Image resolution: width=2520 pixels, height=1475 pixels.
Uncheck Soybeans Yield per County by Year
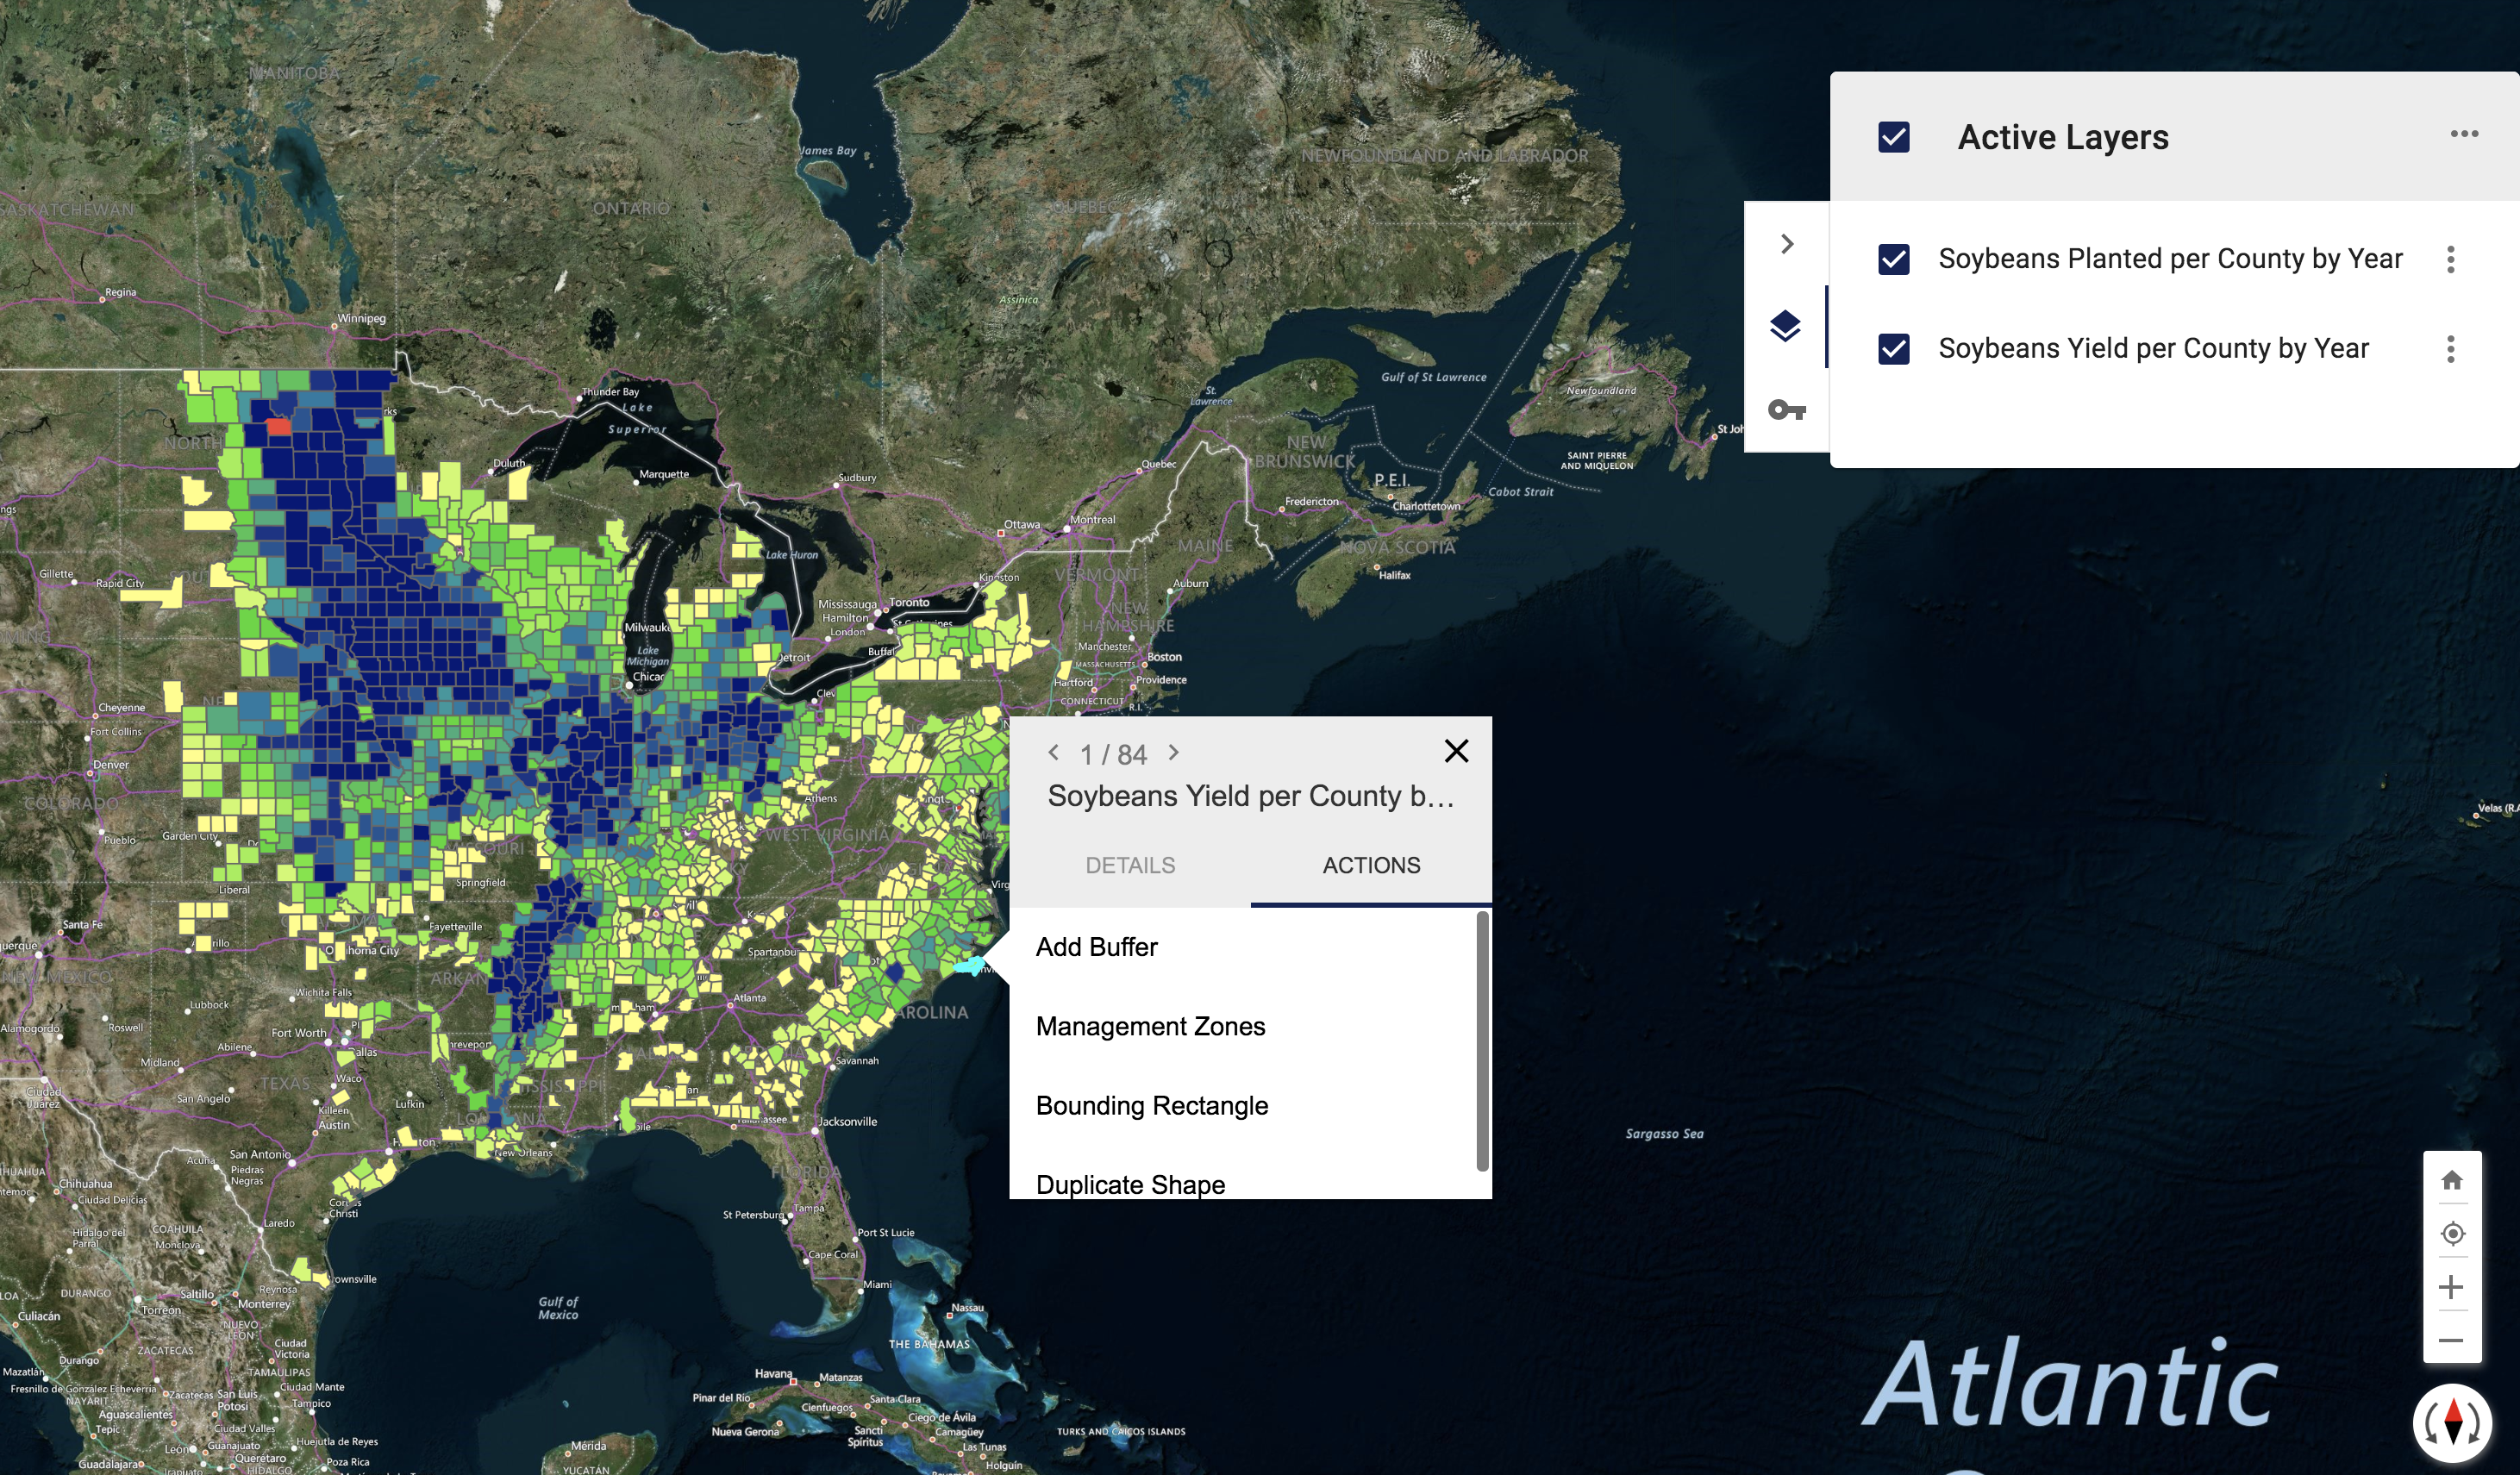point(1893,349)
